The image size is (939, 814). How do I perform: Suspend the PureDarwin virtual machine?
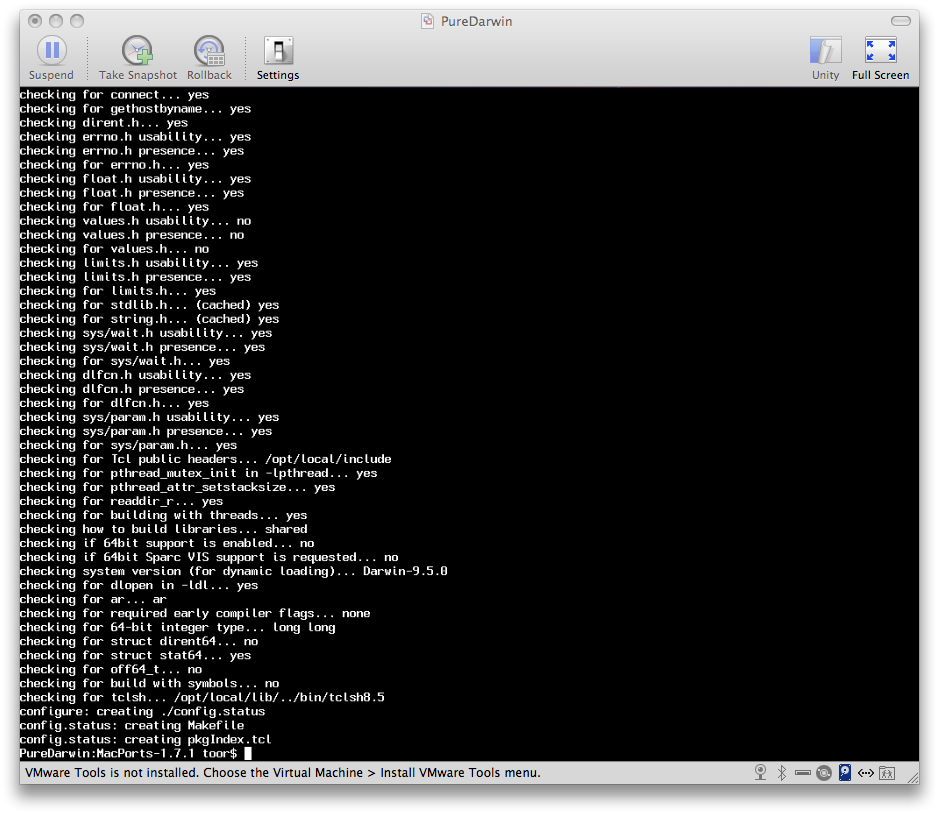52,58
